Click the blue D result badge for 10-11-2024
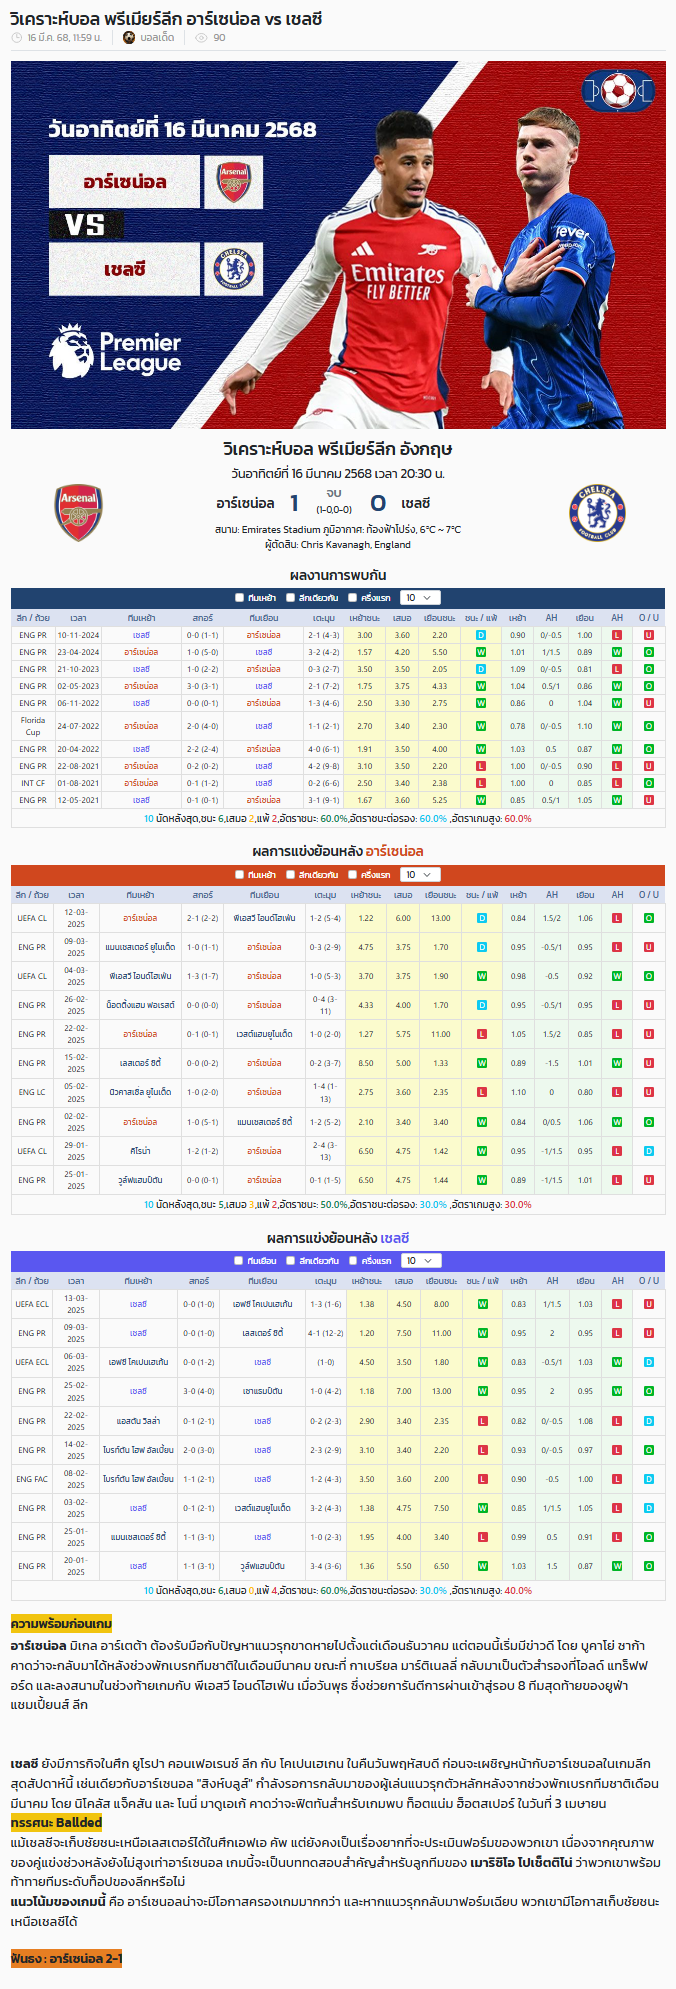The image size is (676, 1989). [x=481, y=635]
